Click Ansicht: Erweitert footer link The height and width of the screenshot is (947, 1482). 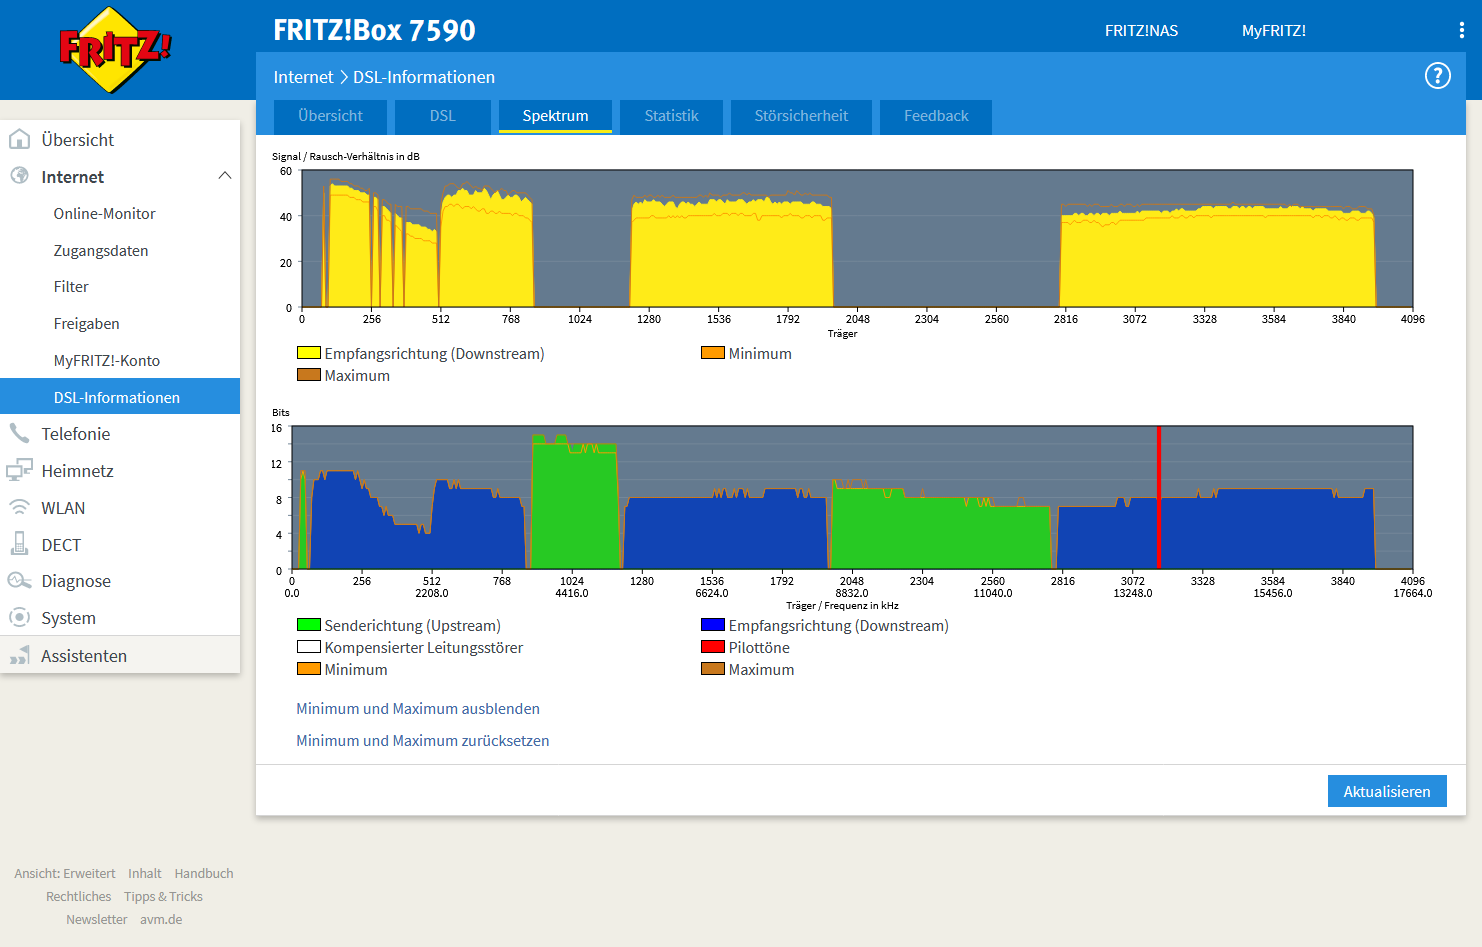[x=65, y=873]
